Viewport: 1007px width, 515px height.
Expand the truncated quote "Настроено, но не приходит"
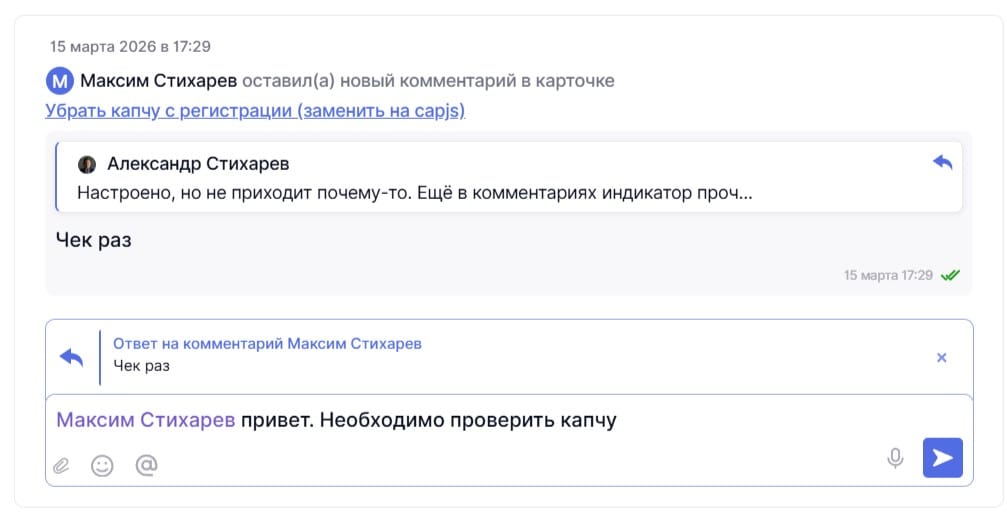[414, 192]
